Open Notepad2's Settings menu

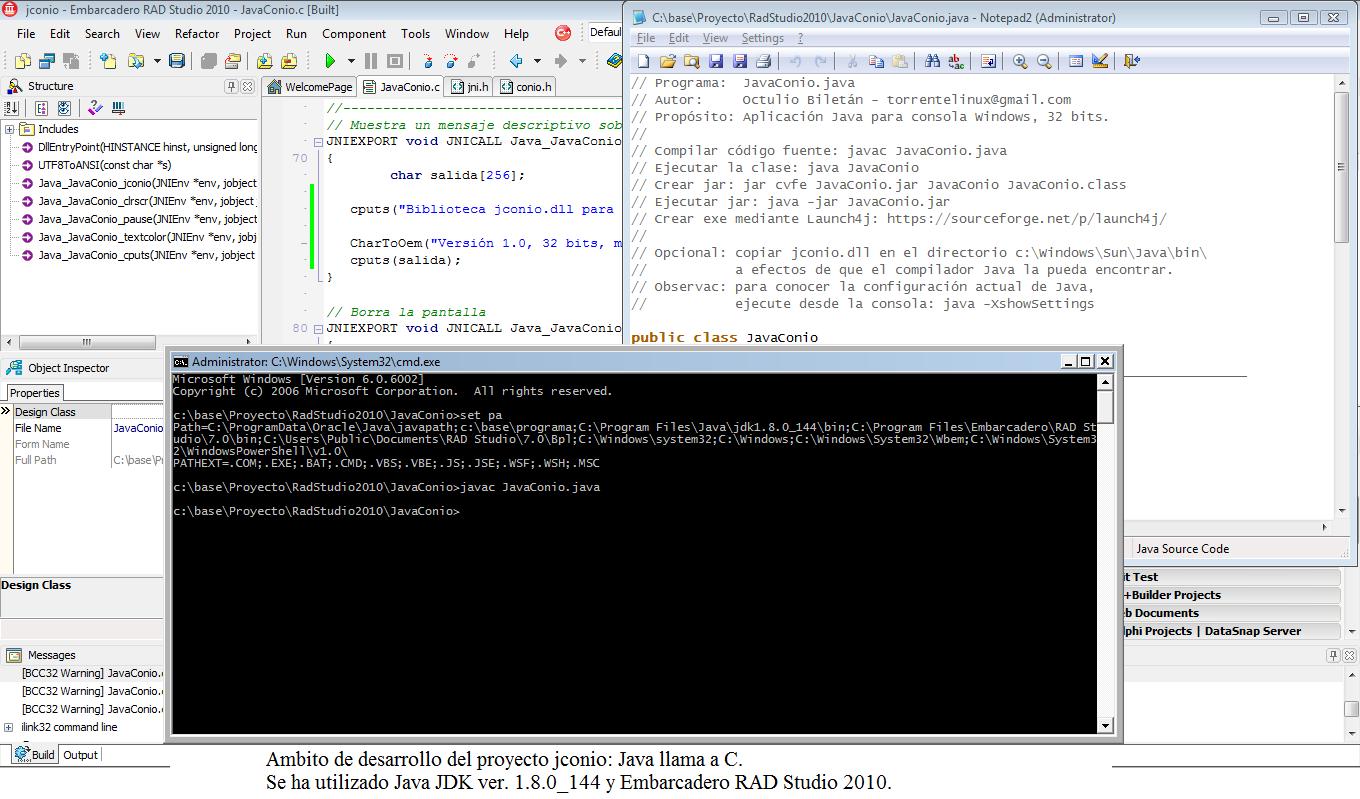coord(762,38)
